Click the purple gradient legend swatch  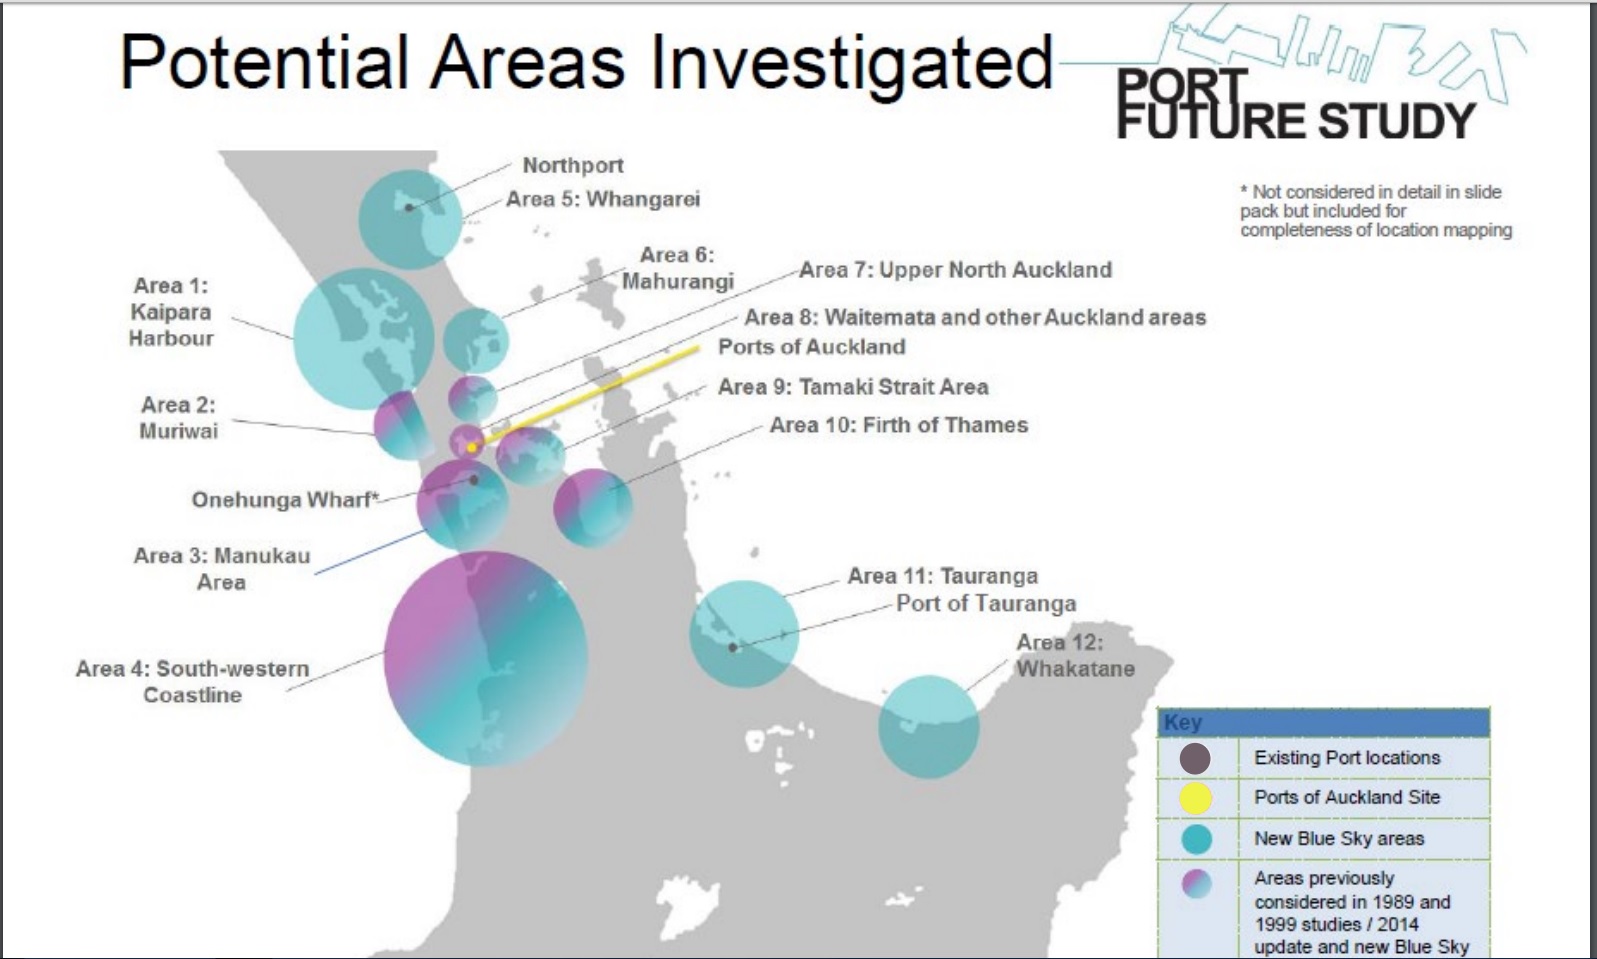[1196, 884]
